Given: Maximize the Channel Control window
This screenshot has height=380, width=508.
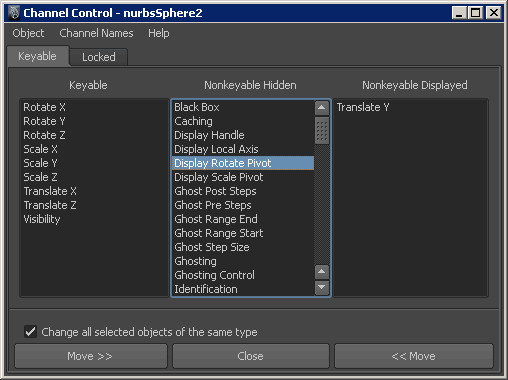Looking at the screenshot, I should [x=476, y=13].
